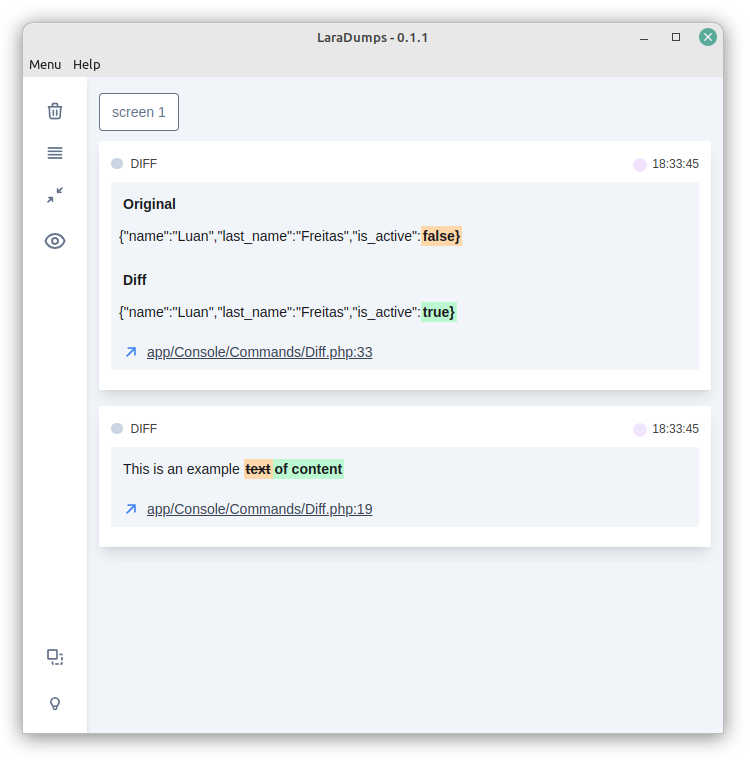This screenshot has width=750, height=764.
Task: Open the Menu menu
Action: [x=45, y=64]
